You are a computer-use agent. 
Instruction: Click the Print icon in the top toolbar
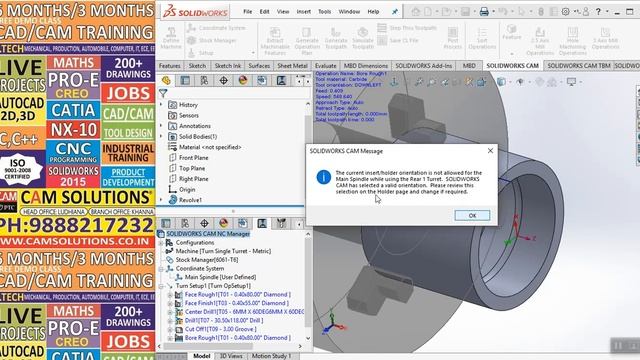pos(484,12)
